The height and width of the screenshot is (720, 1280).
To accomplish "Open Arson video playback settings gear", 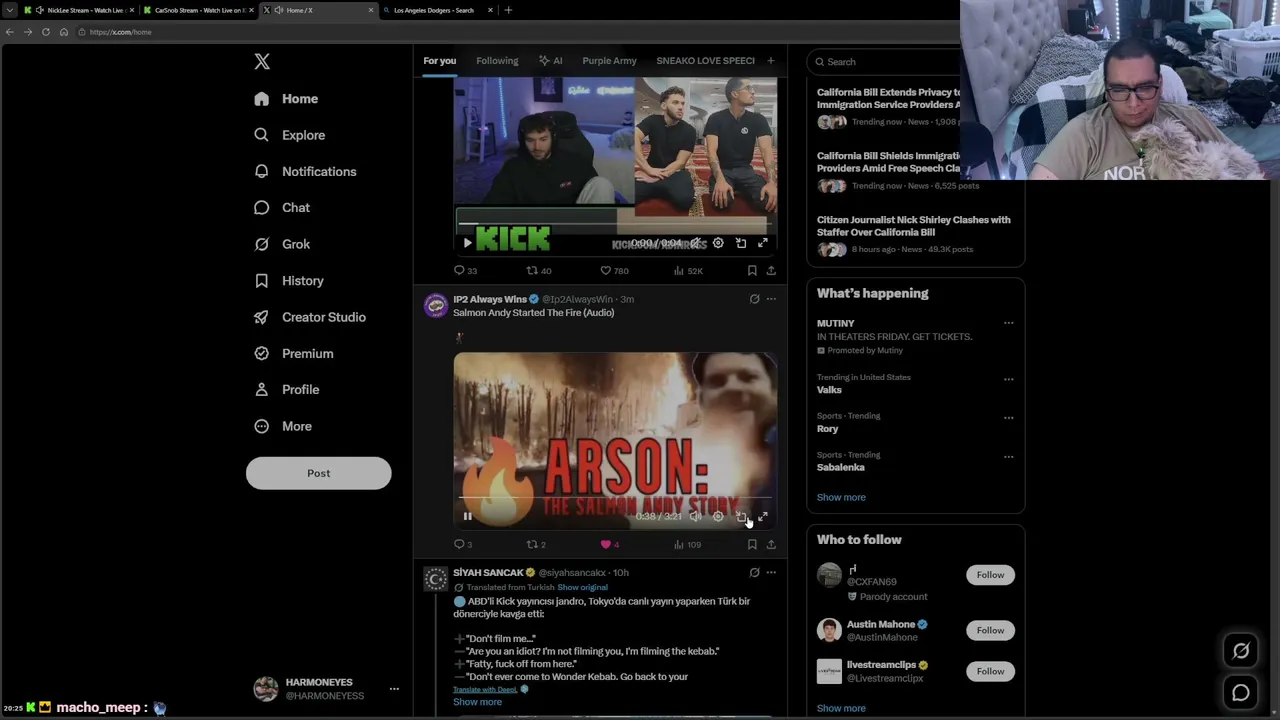I will tap(718, 516).
